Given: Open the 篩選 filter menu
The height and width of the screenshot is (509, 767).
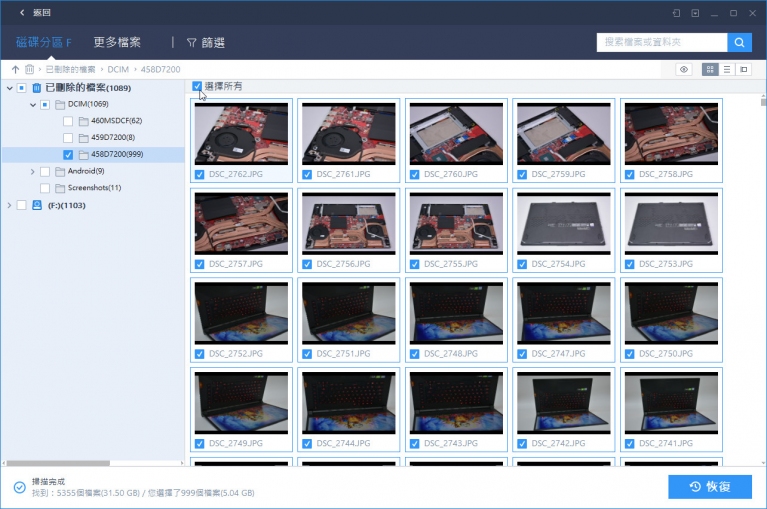Looking at the screenshot, I should pyautogui.click(x=205, y=43).
